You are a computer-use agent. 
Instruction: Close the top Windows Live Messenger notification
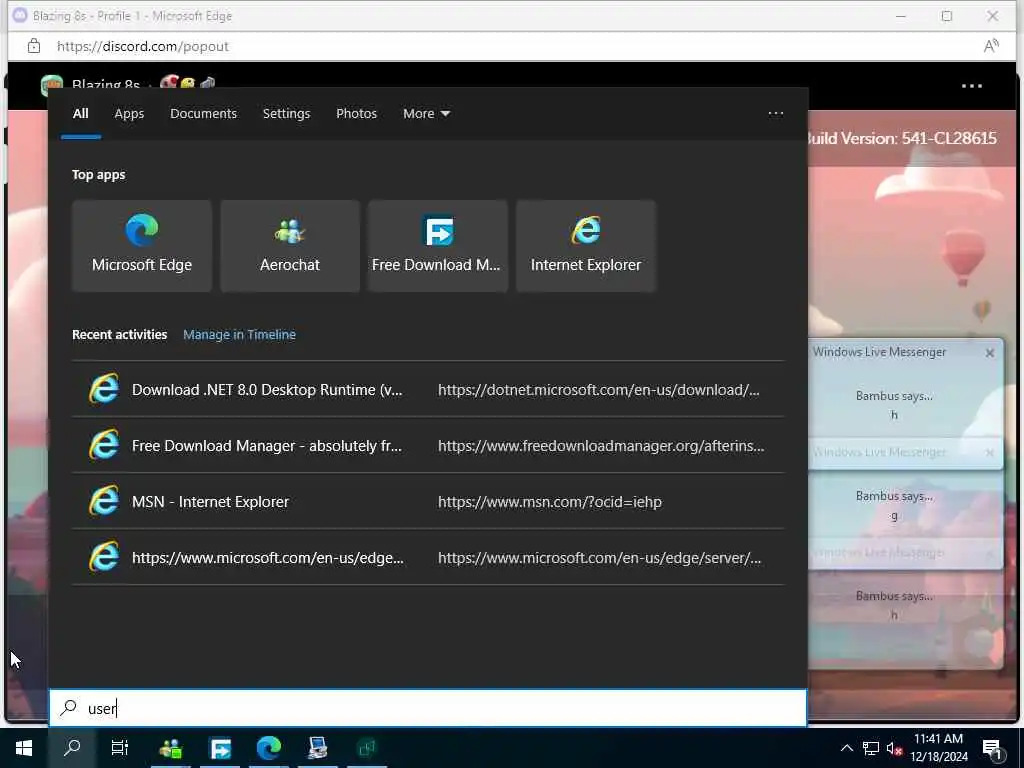point(989,353)
